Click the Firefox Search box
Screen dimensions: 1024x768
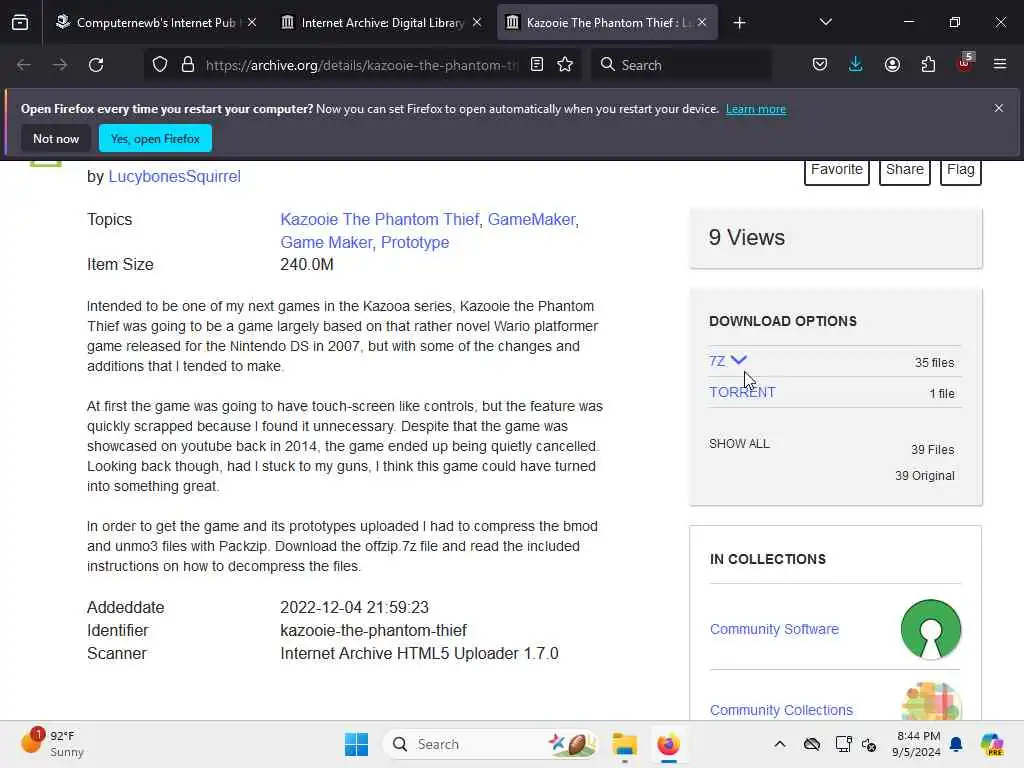(x=682, y=65)
